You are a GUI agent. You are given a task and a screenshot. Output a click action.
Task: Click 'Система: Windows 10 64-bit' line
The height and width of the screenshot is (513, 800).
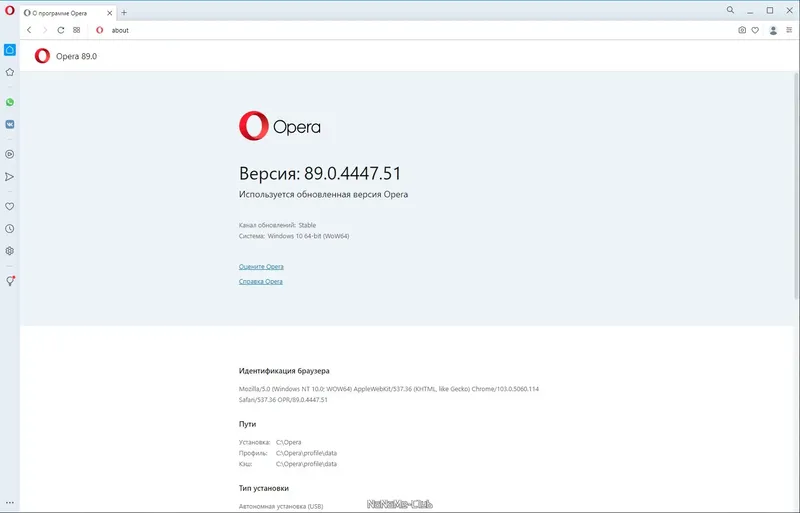(294, 236)
